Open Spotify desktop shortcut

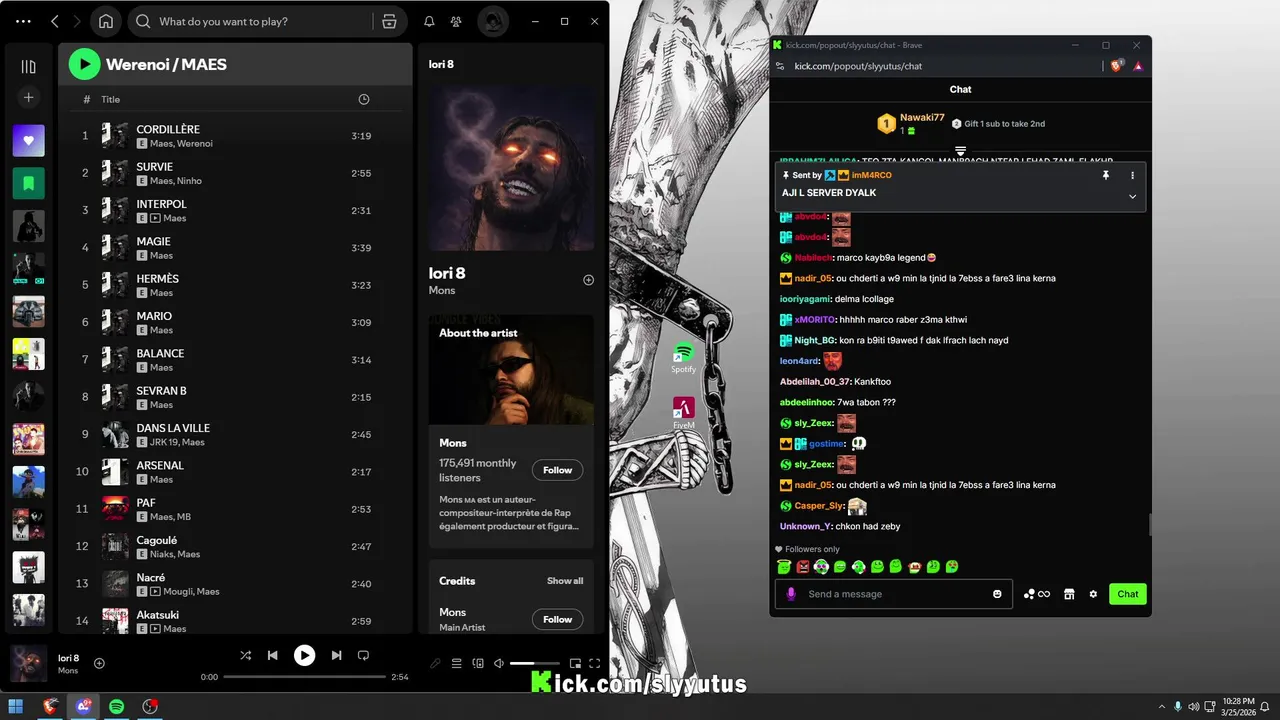pyautogui.click(x=684, y=358)
